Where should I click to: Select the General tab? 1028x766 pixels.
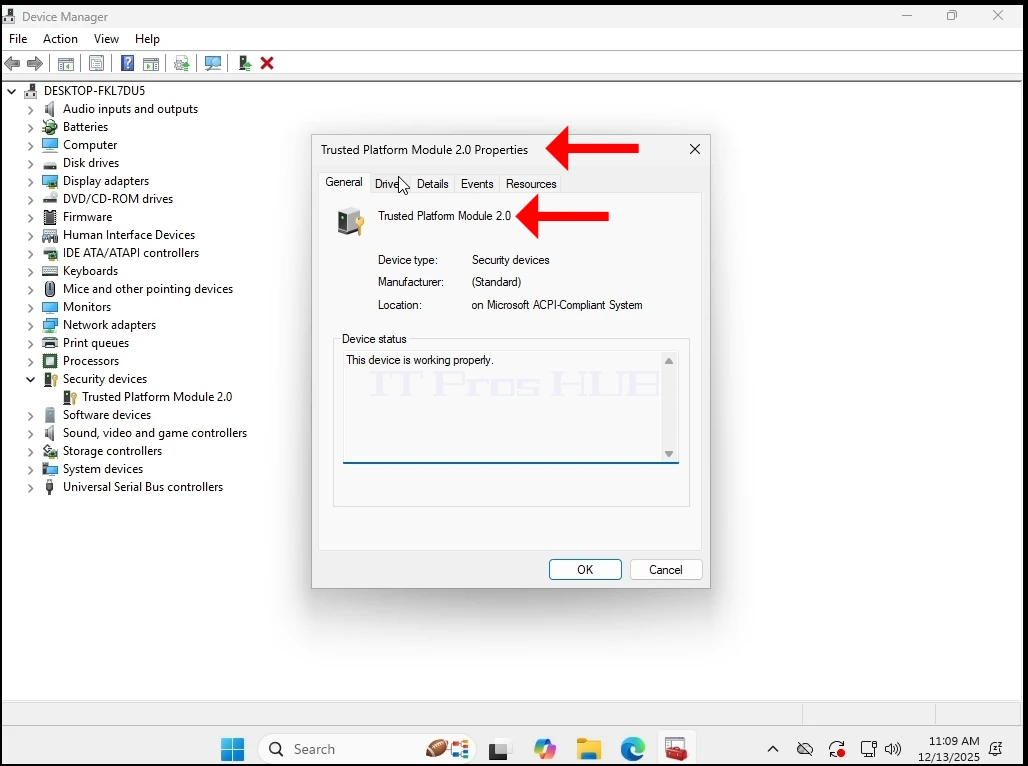click(344, 182)
